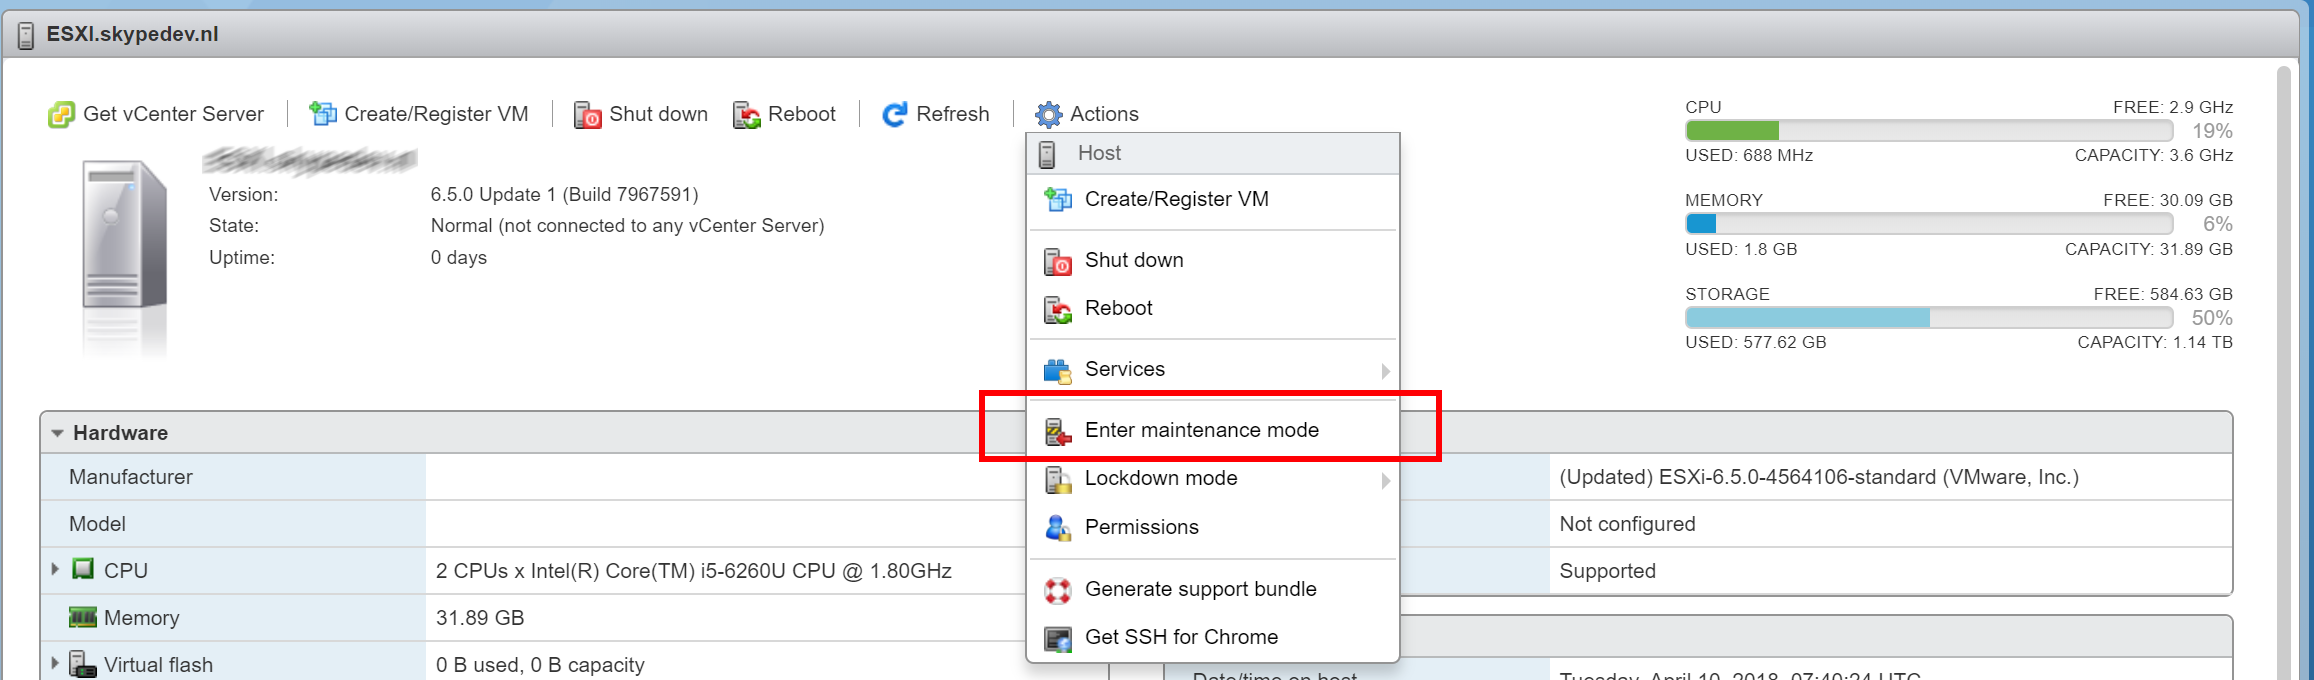This screenshot has width=2314, height=680.
Task: Click the Manufacturer row label
Action: [131, 477]
